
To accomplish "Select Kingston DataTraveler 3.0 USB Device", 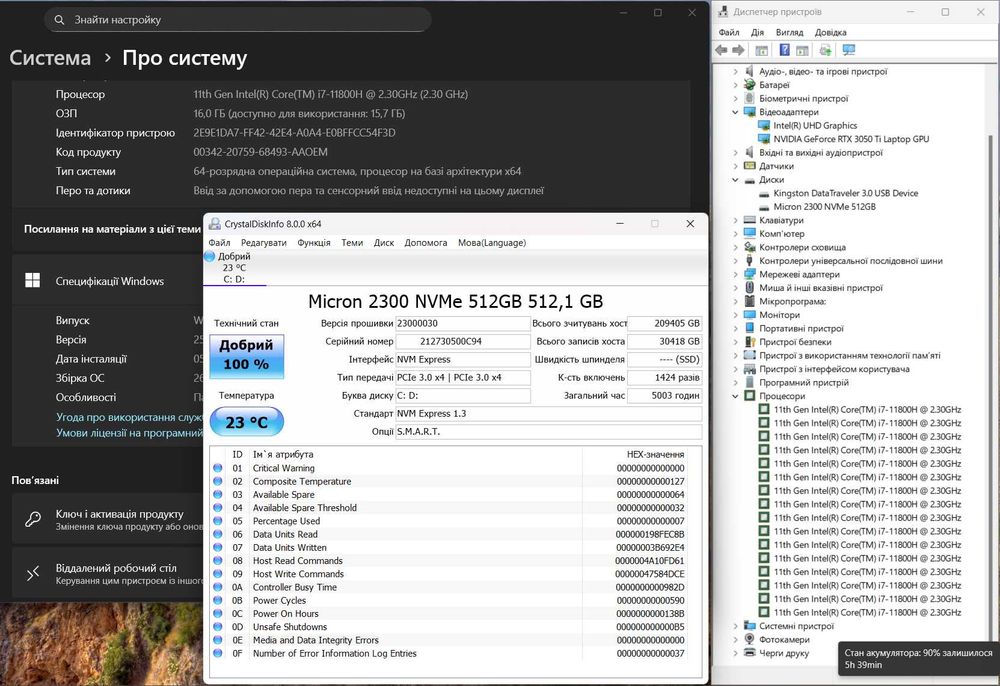I will tap(846, 193).
